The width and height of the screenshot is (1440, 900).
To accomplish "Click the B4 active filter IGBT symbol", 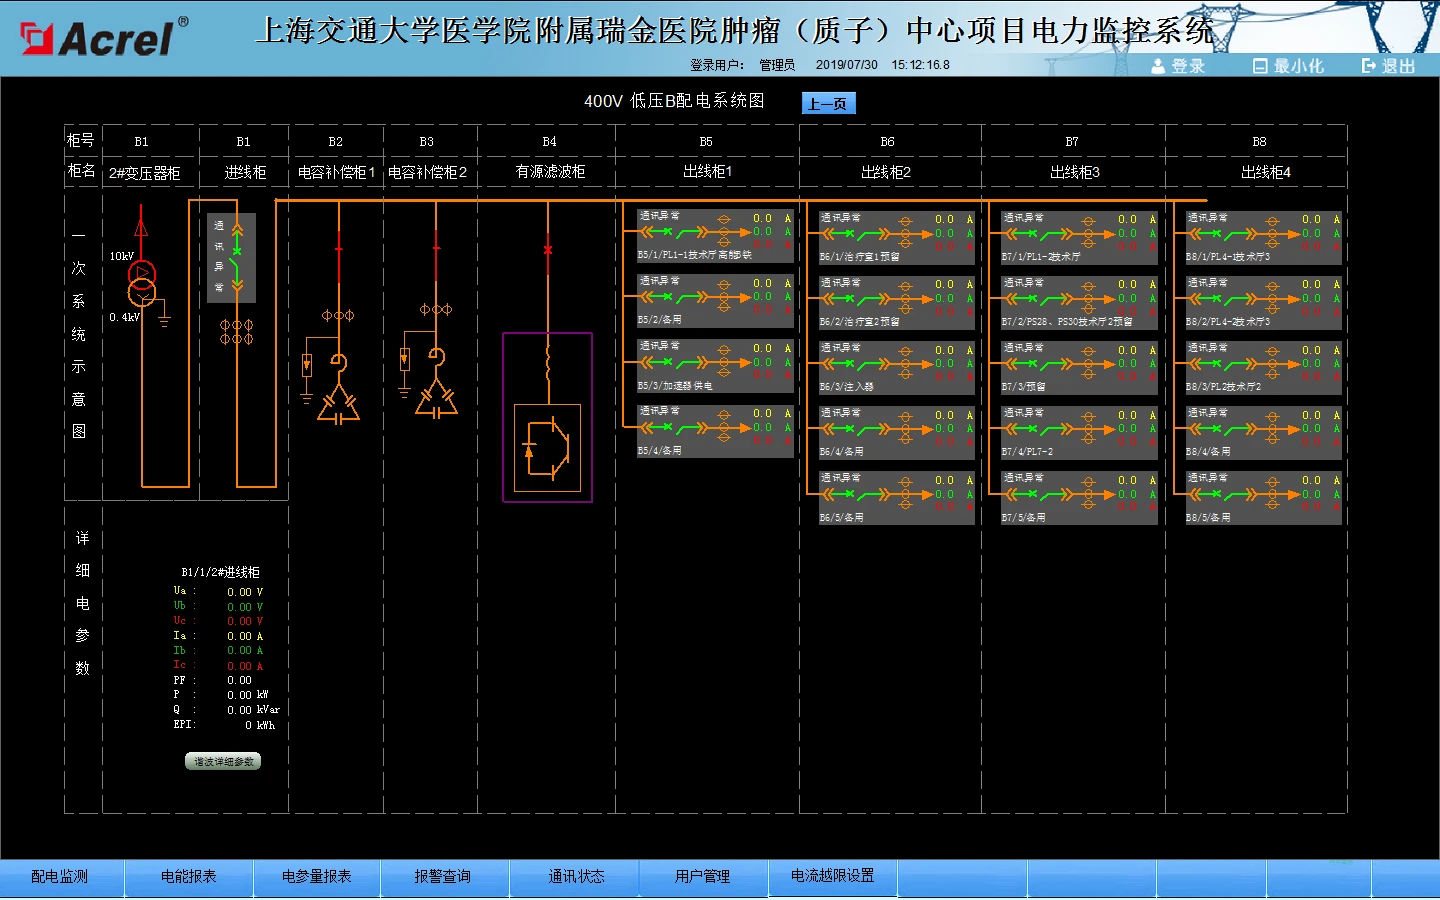I will coord(547,446).
